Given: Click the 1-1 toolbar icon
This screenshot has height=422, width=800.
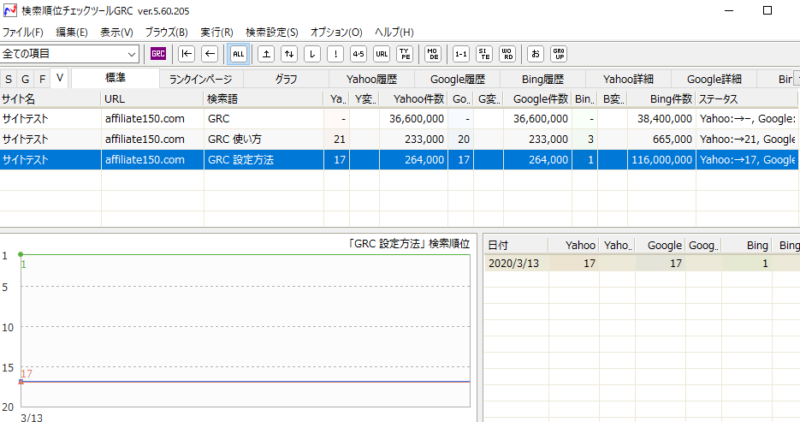Looking at the screenshot, I should coord(461,54).
